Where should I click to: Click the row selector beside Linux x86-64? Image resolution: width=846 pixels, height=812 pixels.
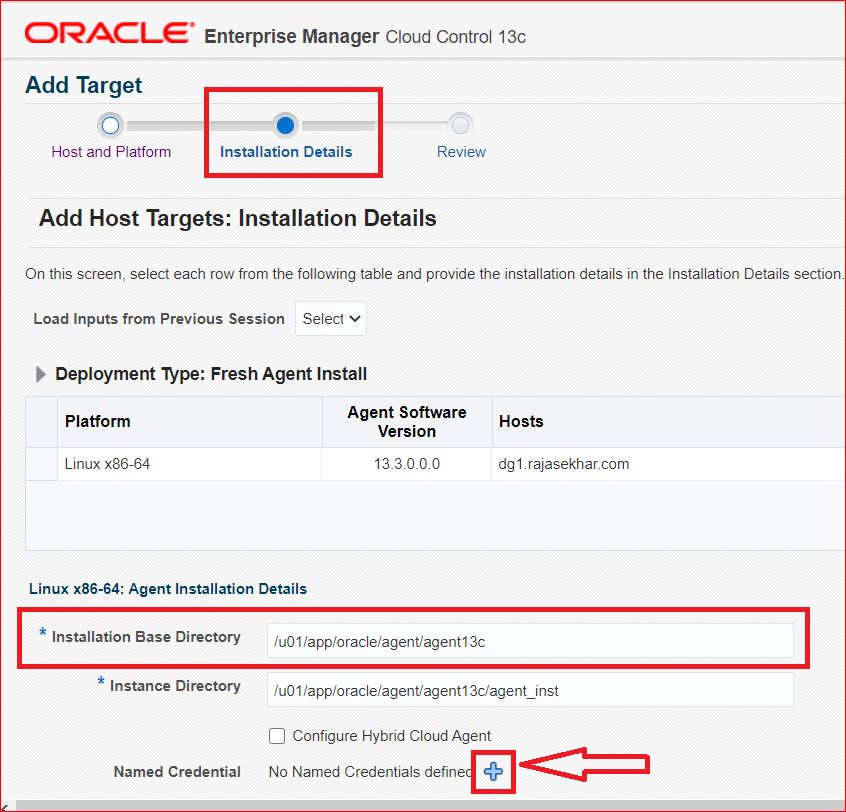point(41,464)
